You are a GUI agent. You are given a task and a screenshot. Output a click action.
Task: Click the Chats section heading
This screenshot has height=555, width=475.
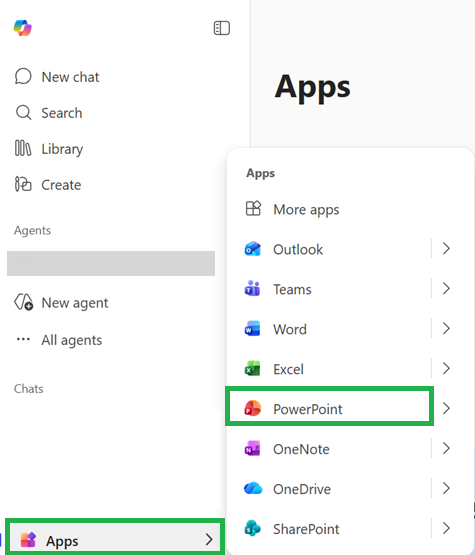[x=29, y=389]
